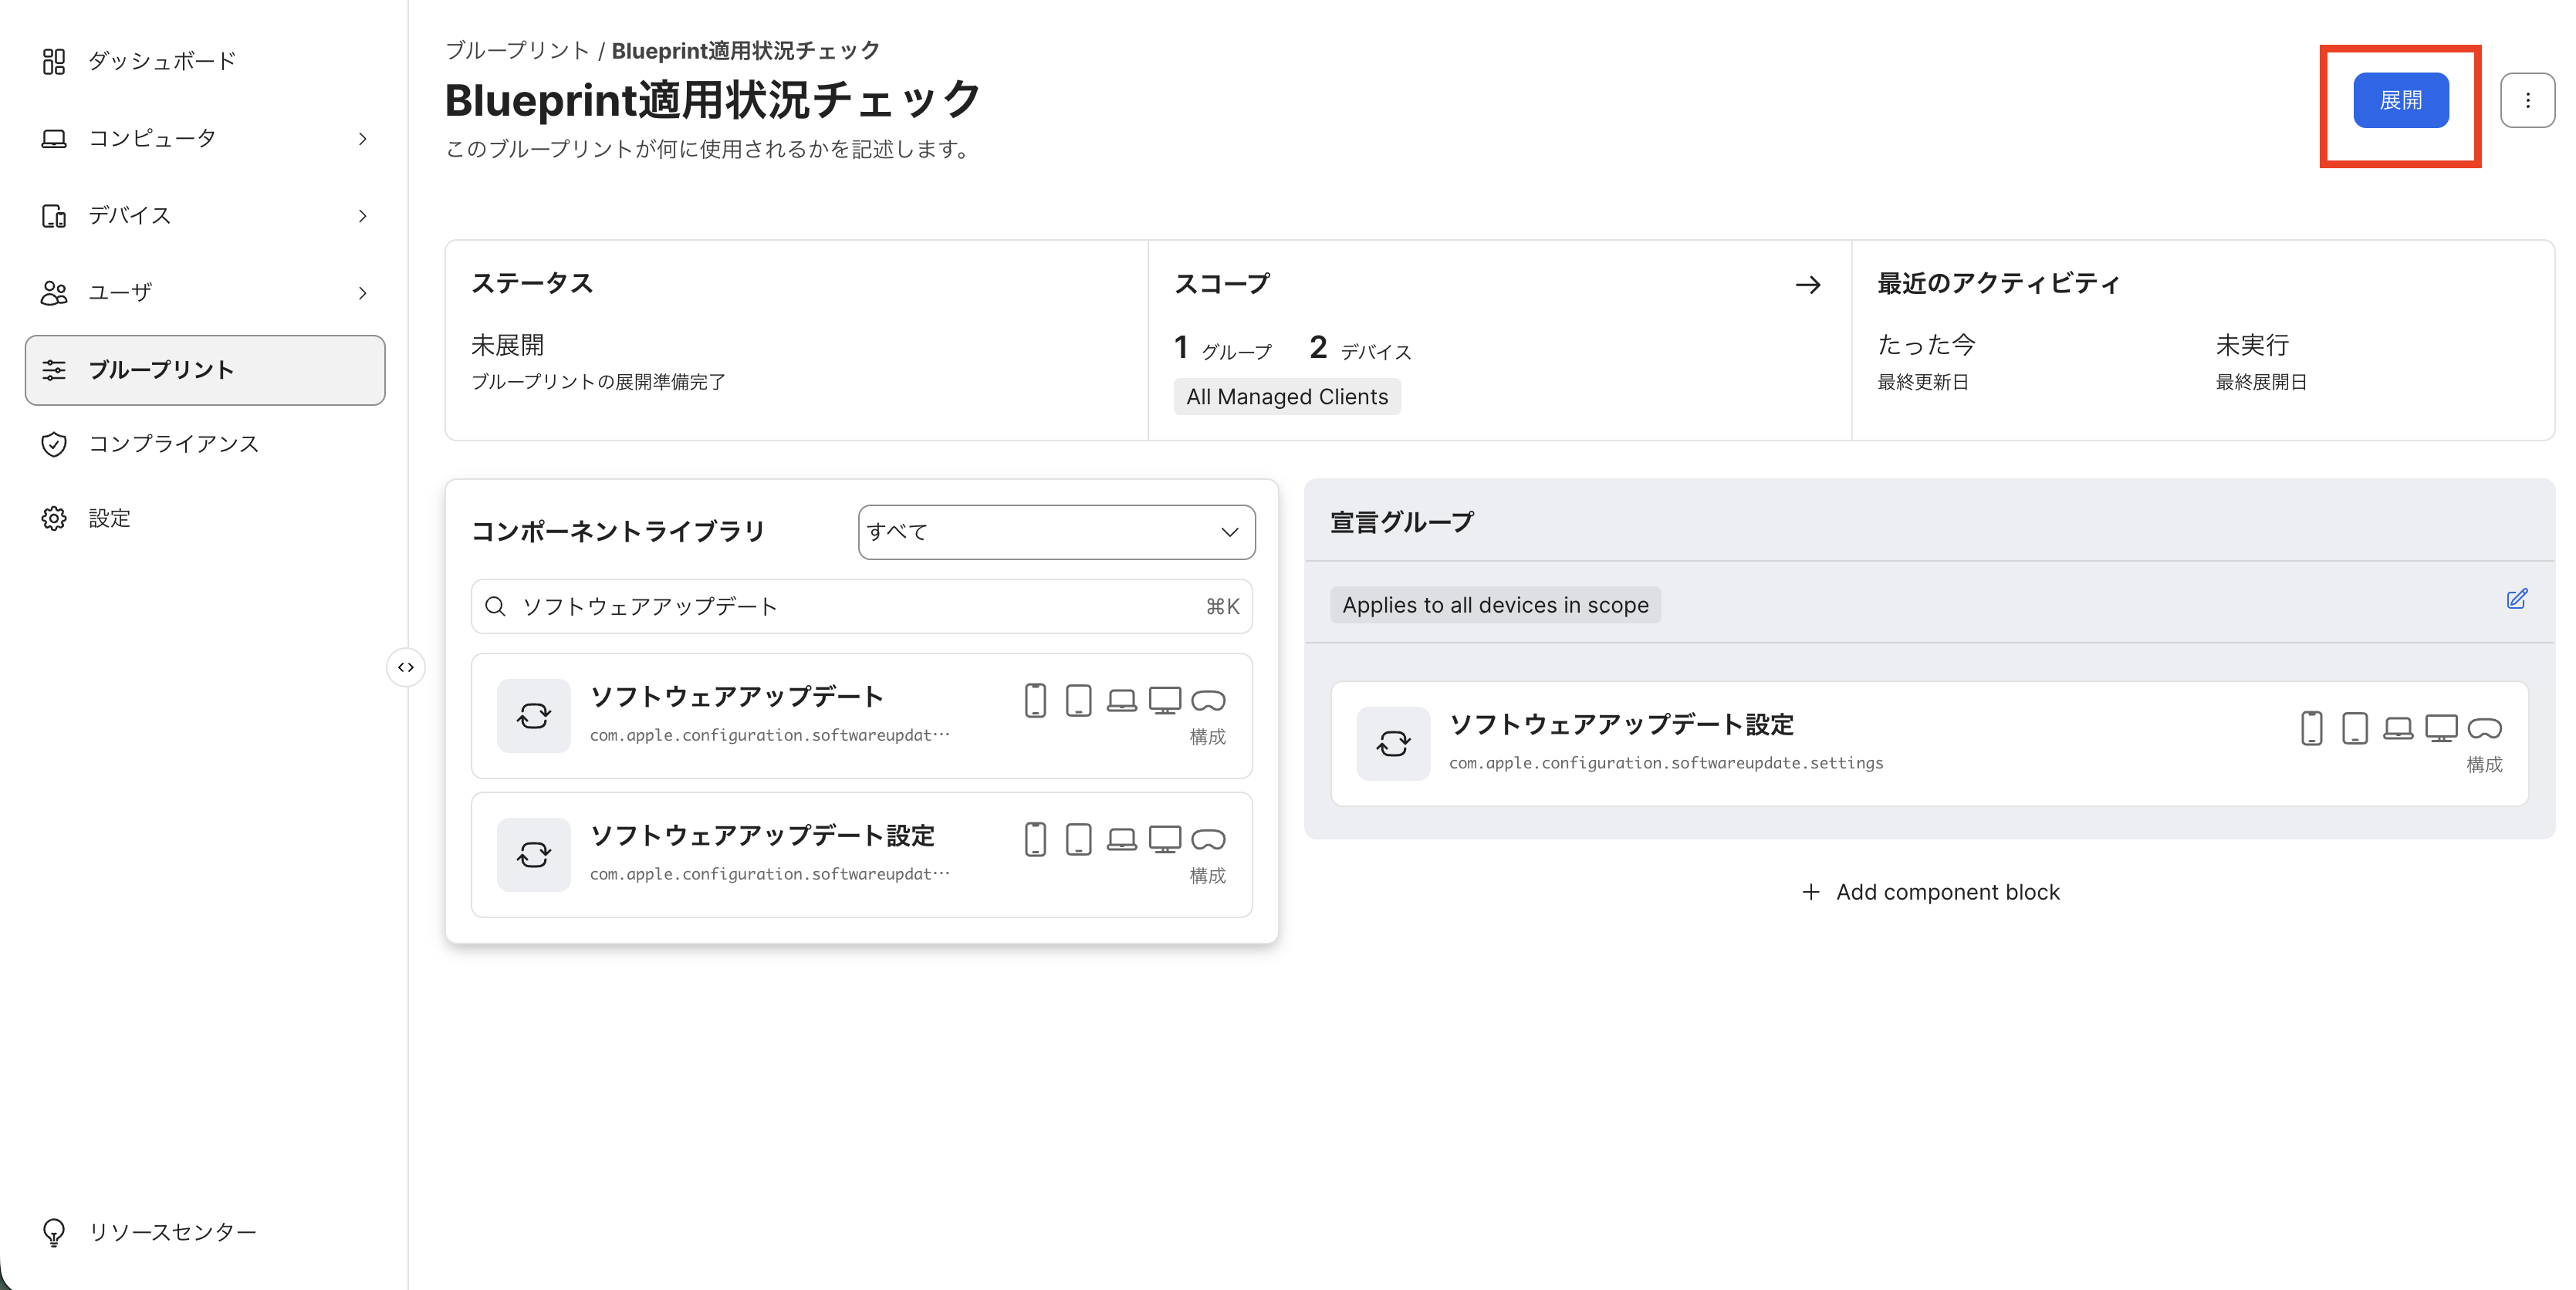Open scope details with arrow icon
Screen dimensions: 2576x1290
[1807, 285]
